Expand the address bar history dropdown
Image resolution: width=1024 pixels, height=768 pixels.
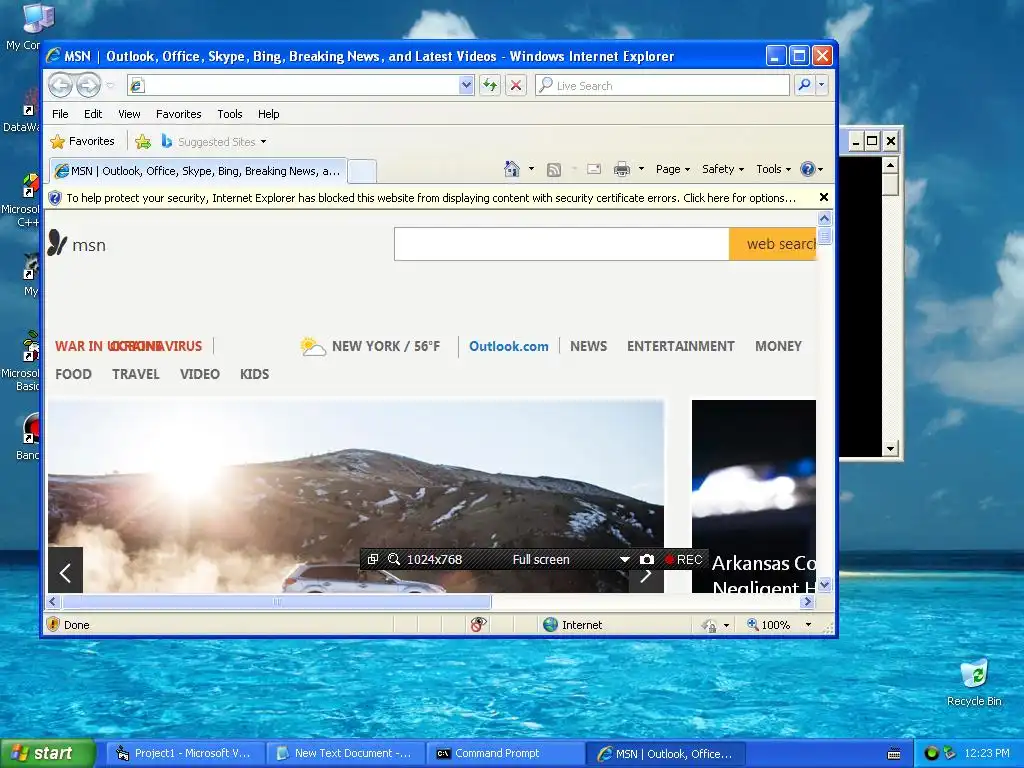click(466, 85)
